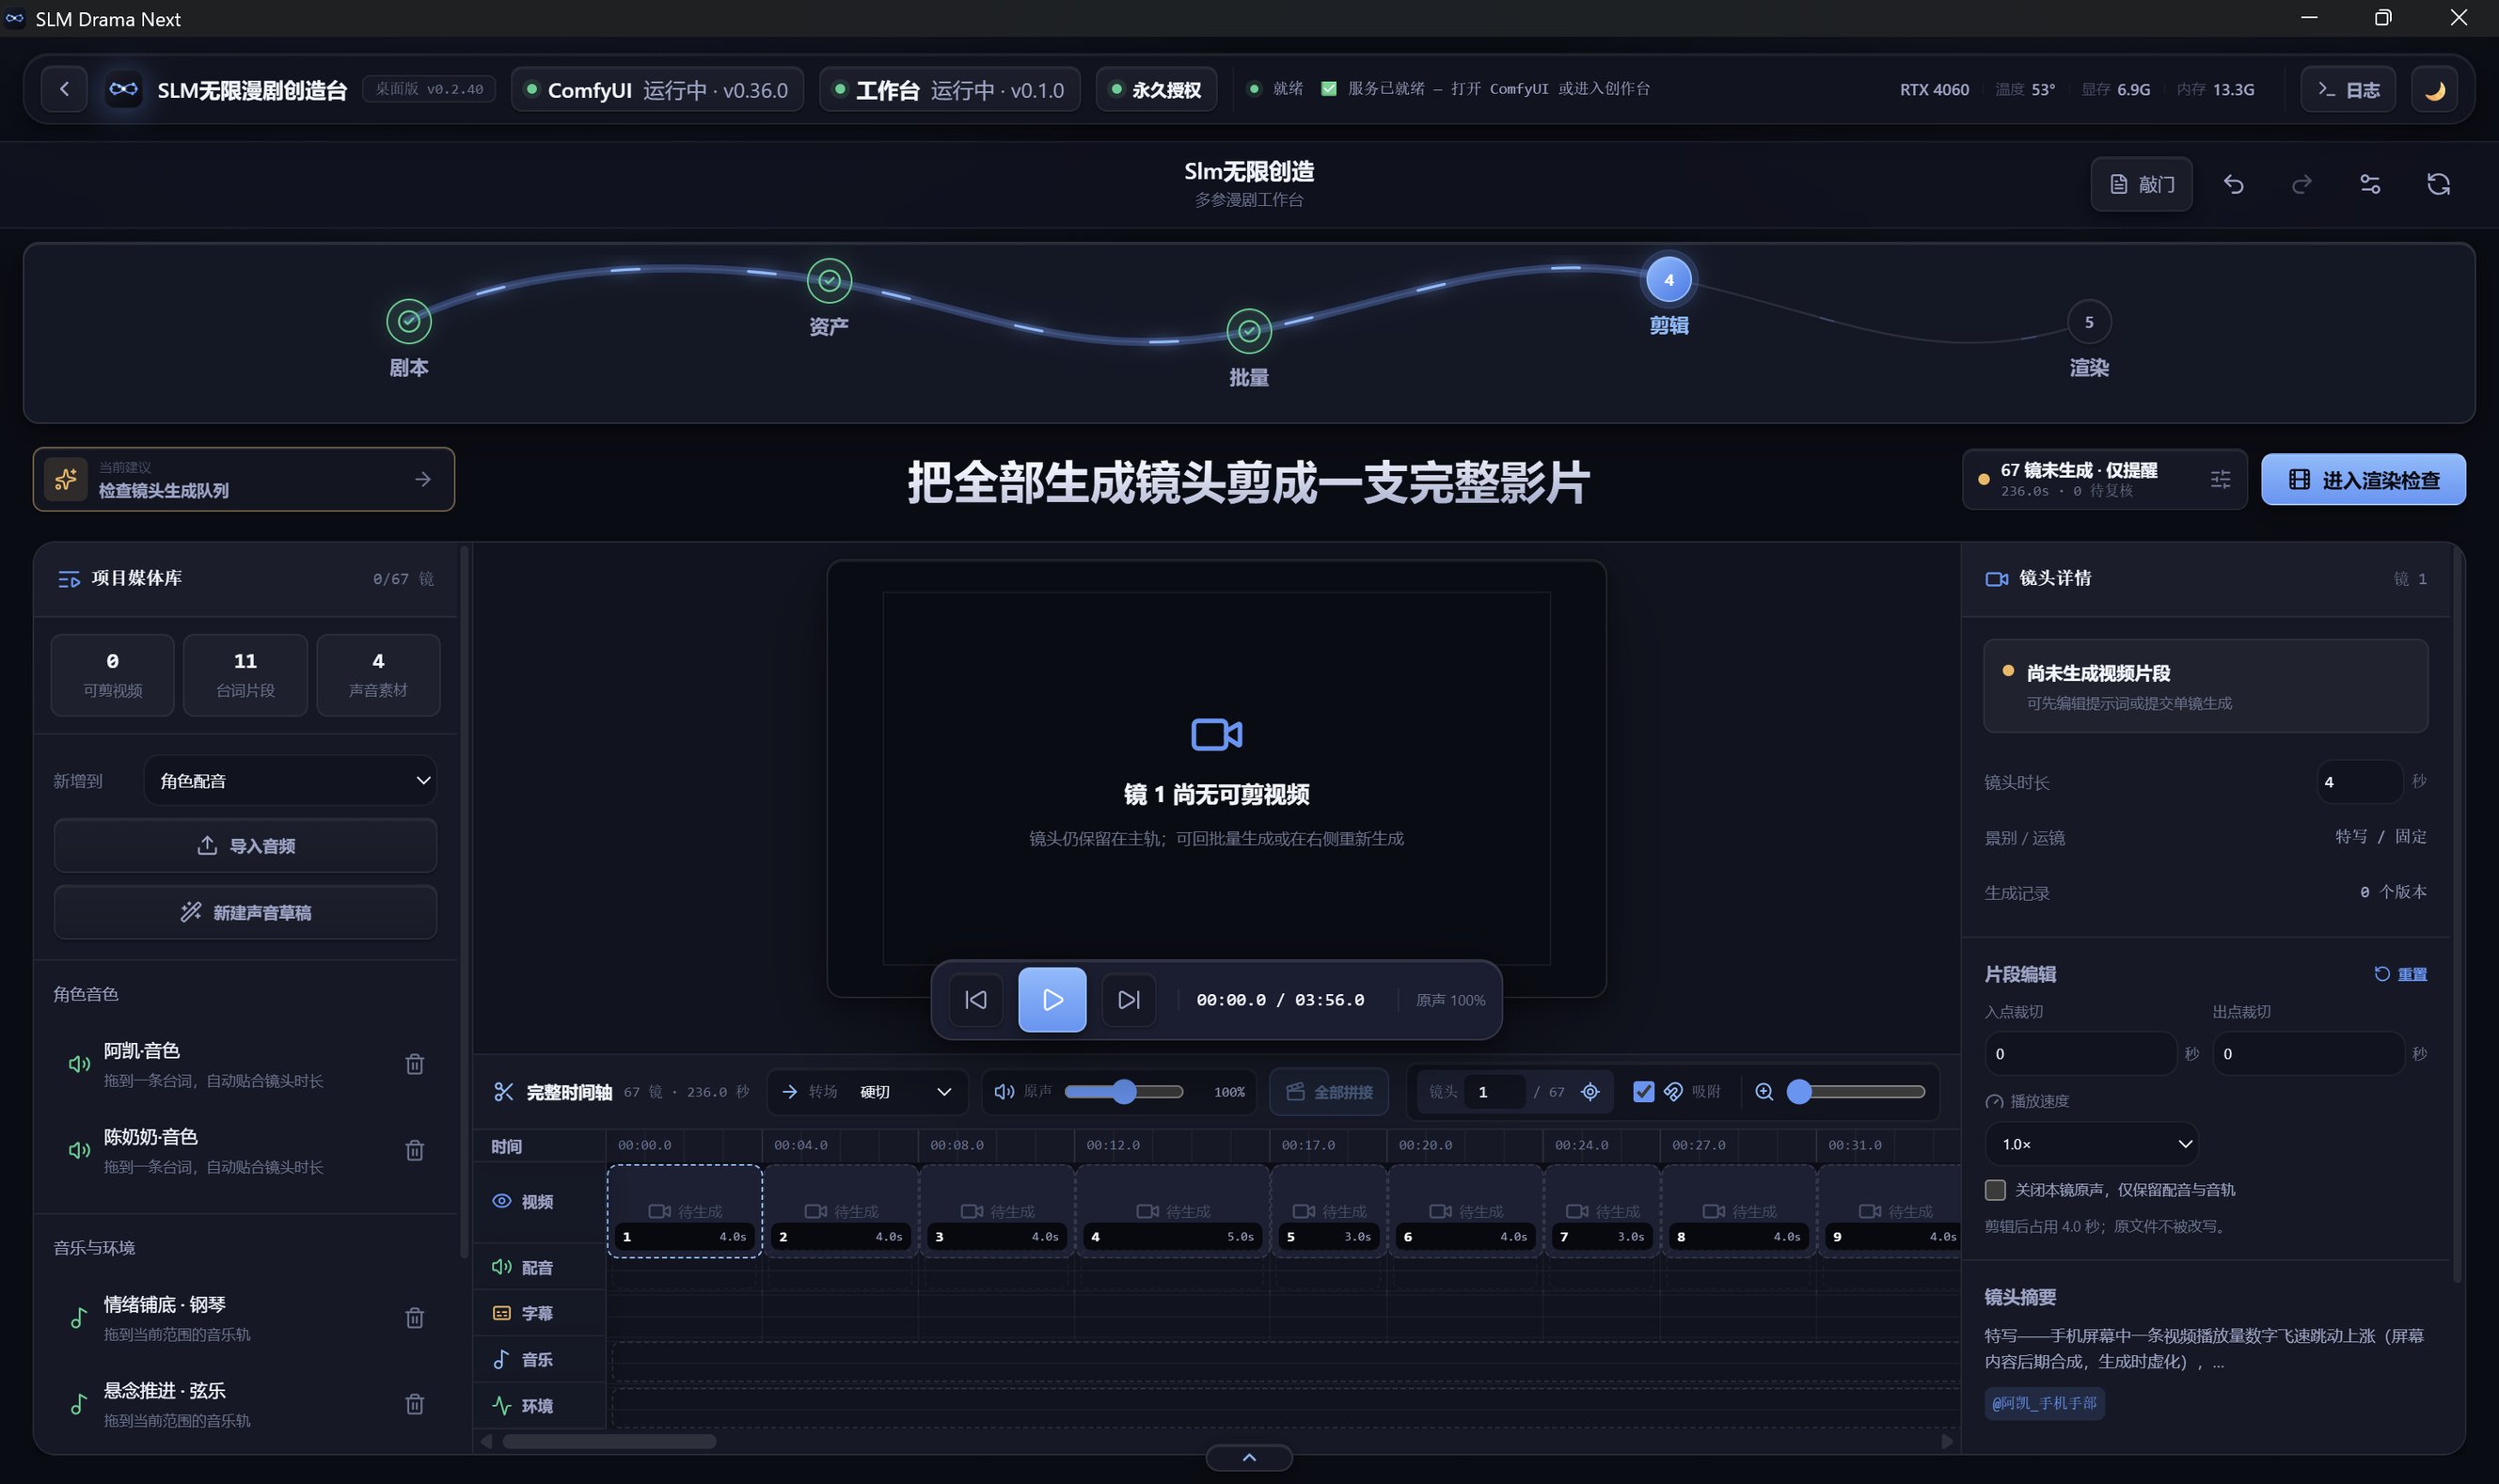Skip to previous shot in player
Screen dimensions: 2499x1484
coord(976,999)
